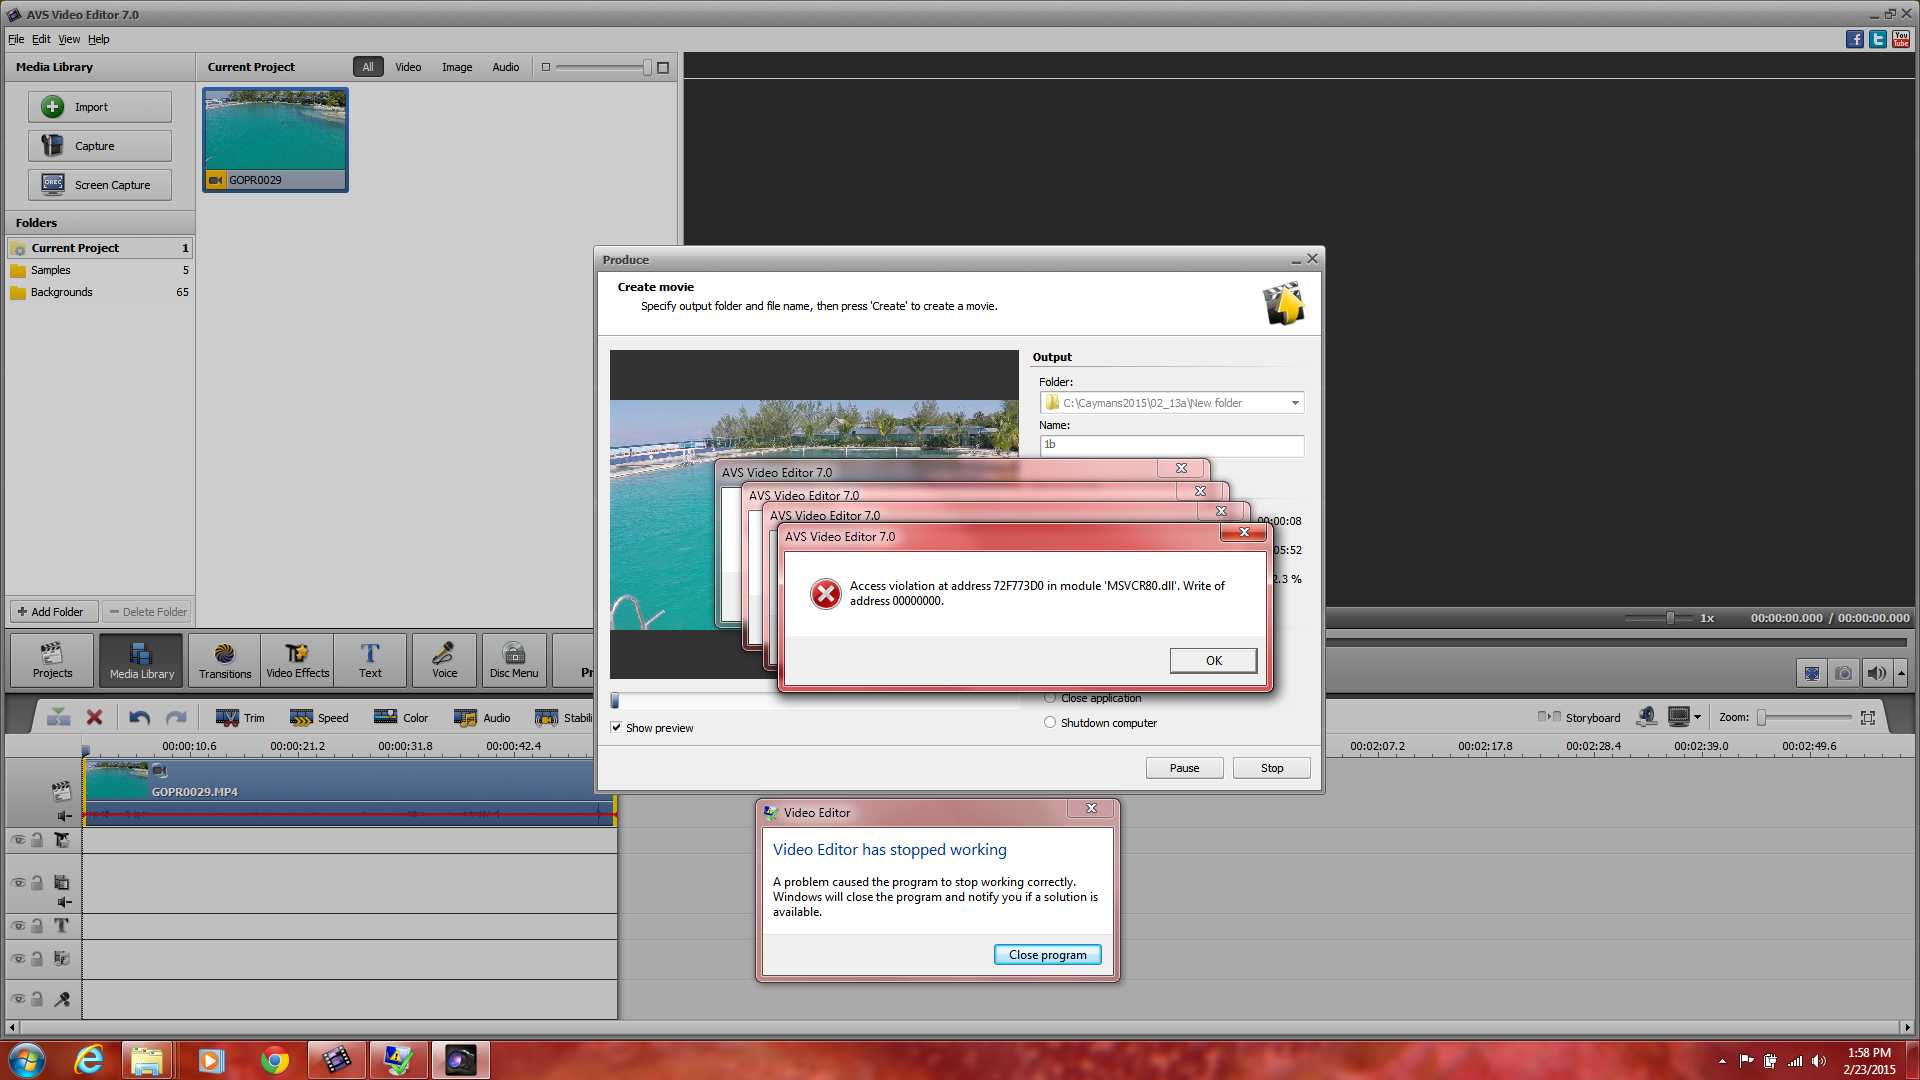Viewport: 1920px width, 1080px height.
Task: Toggle visibility of the video overlay track
Action: [18, 882]
